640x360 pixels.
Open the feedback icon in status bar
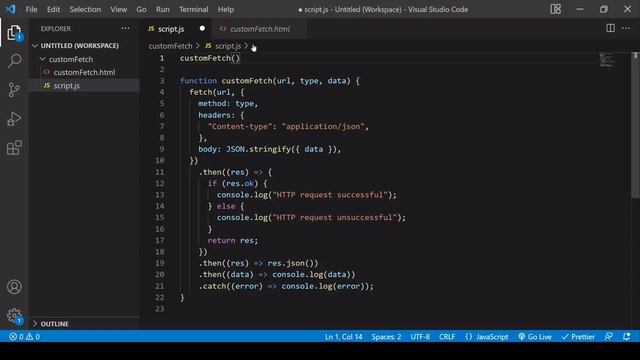pos(608,337)
